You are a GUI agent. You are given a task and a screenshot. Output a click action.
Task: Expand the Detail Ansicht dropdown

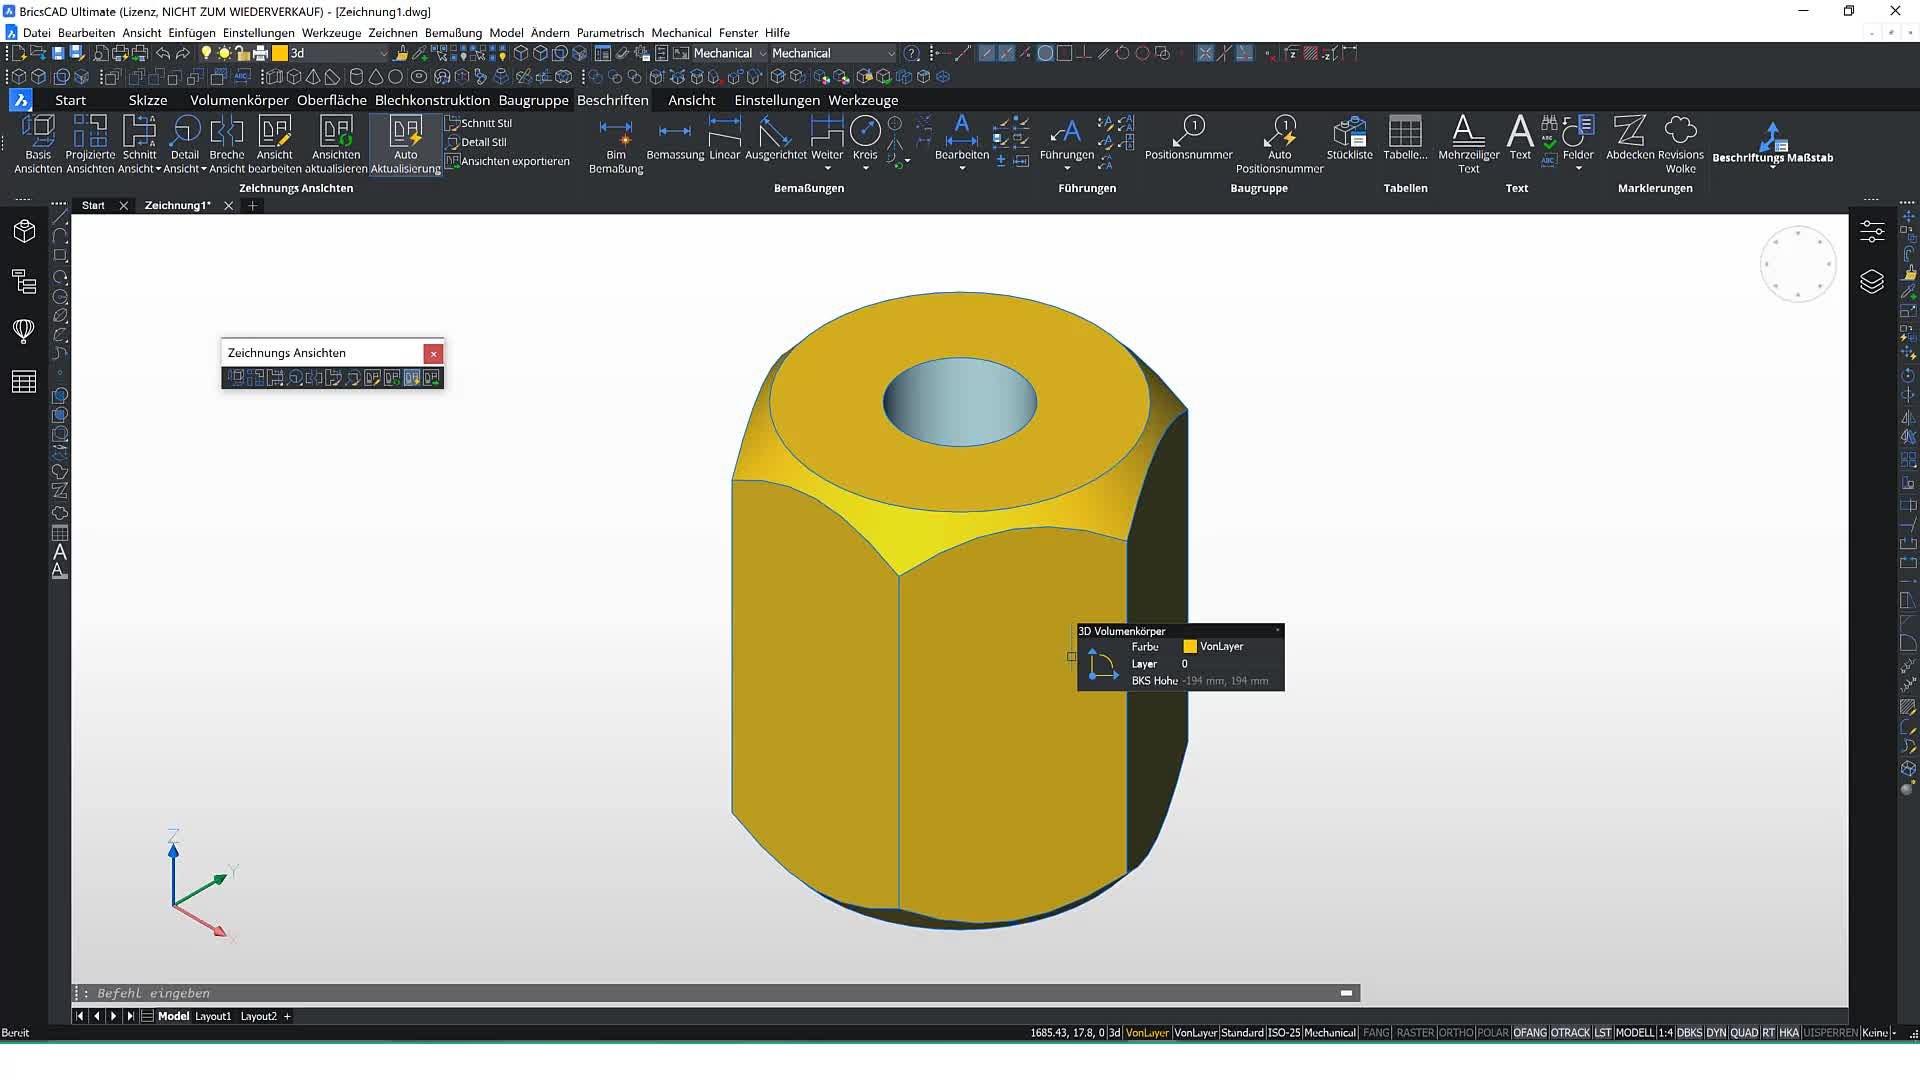(204, 169)
